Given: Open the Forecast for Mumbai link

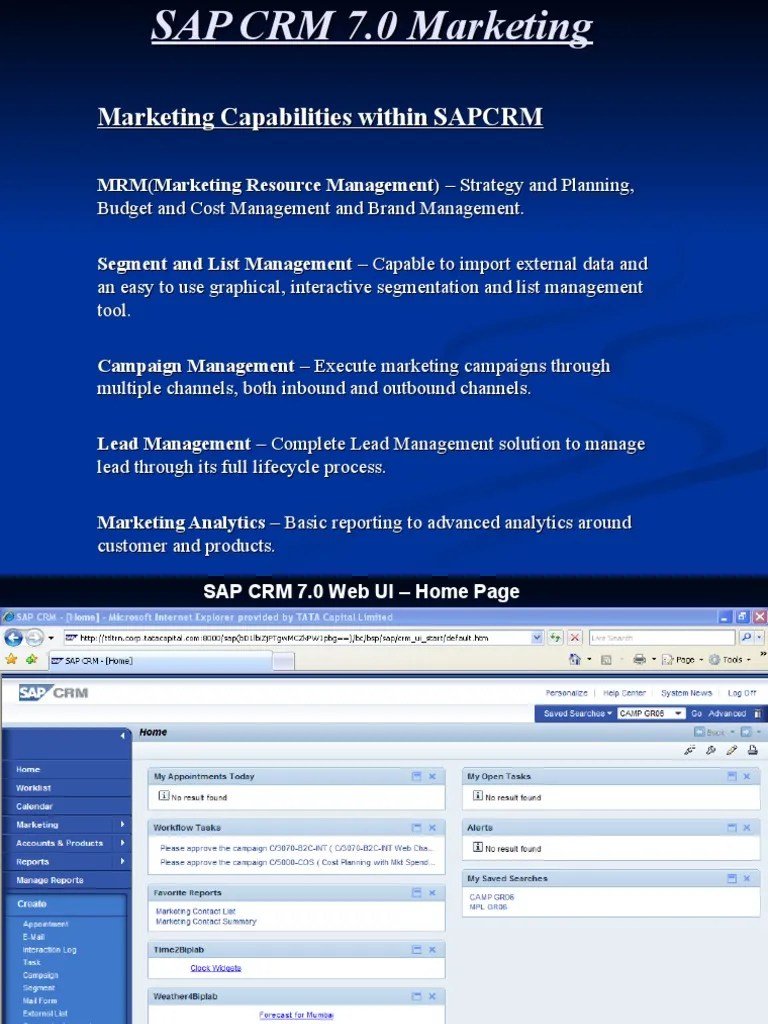Looking at the screenshot, I should coord(296,1015).
